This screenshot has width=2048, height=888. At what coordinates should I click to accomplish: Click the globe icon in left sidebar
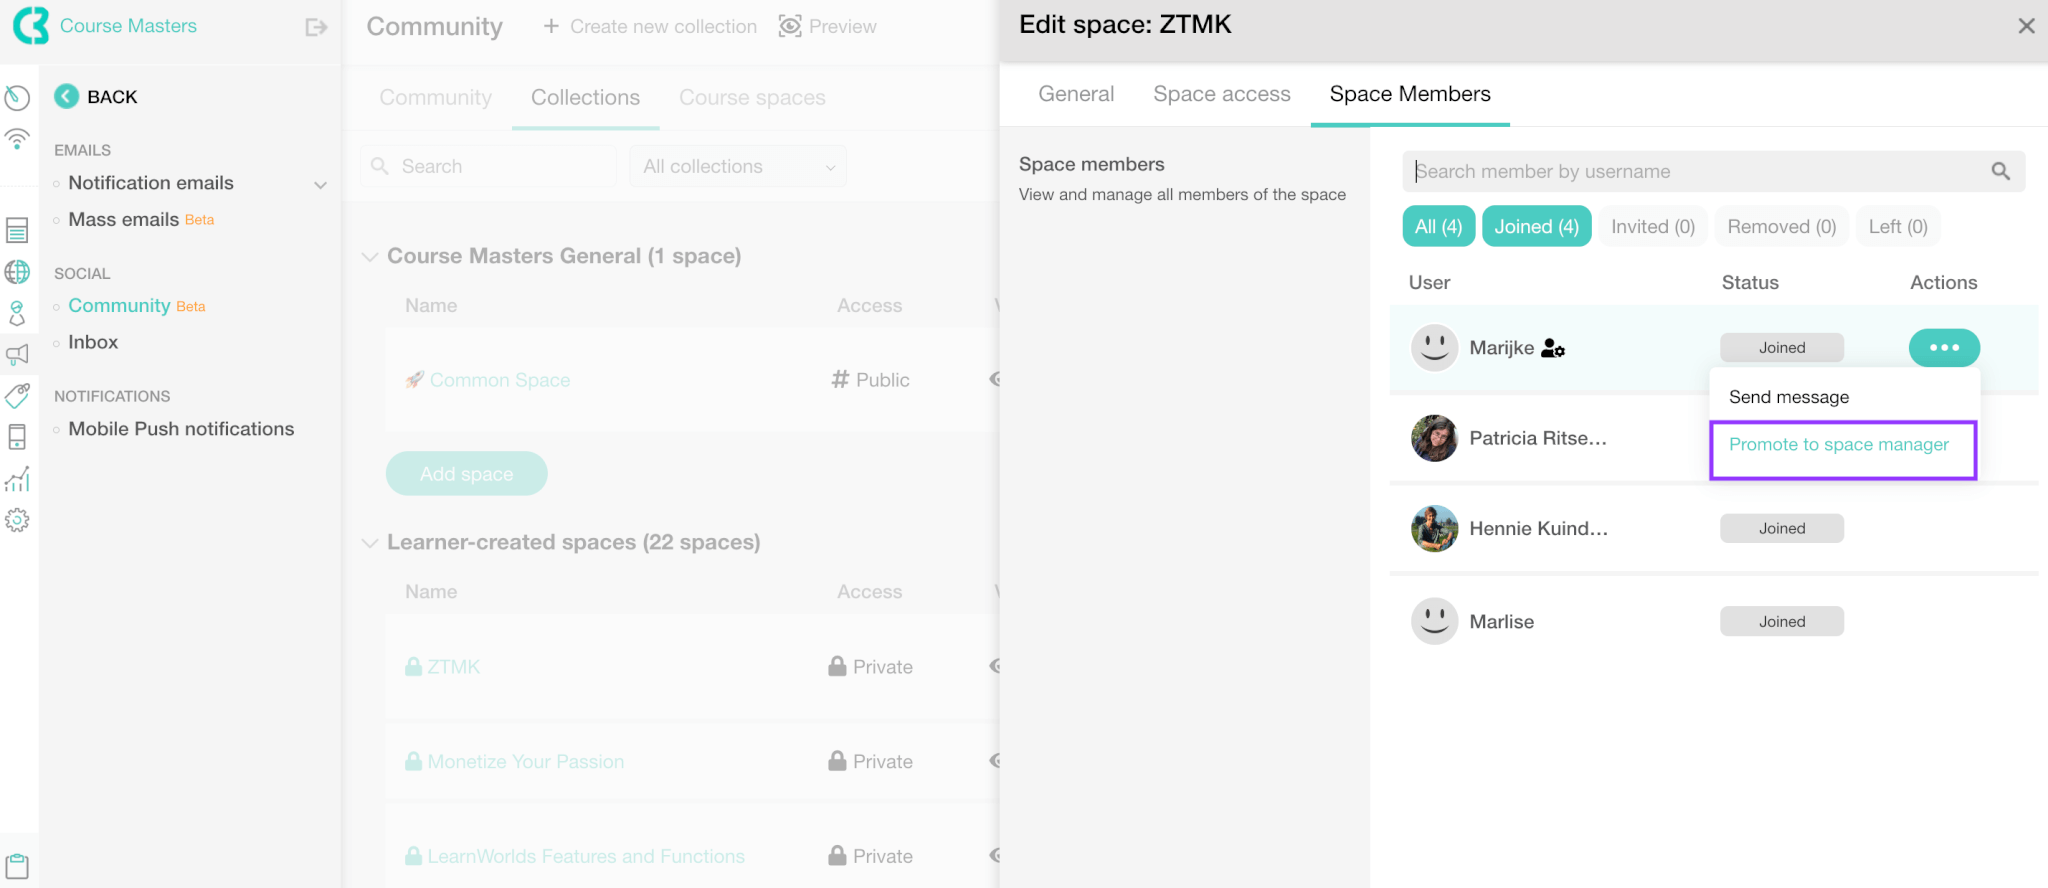(17, 271)
